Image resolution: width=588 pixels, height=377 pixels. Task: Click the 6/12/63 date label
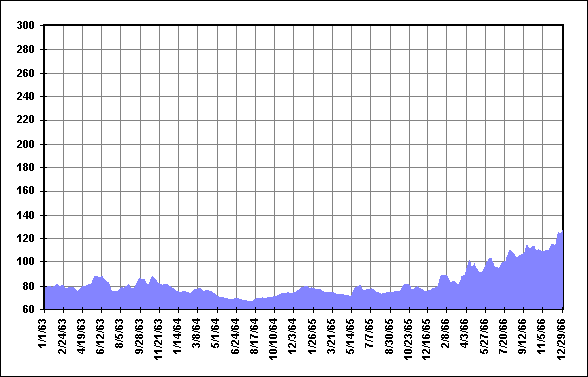coord(100,336)
